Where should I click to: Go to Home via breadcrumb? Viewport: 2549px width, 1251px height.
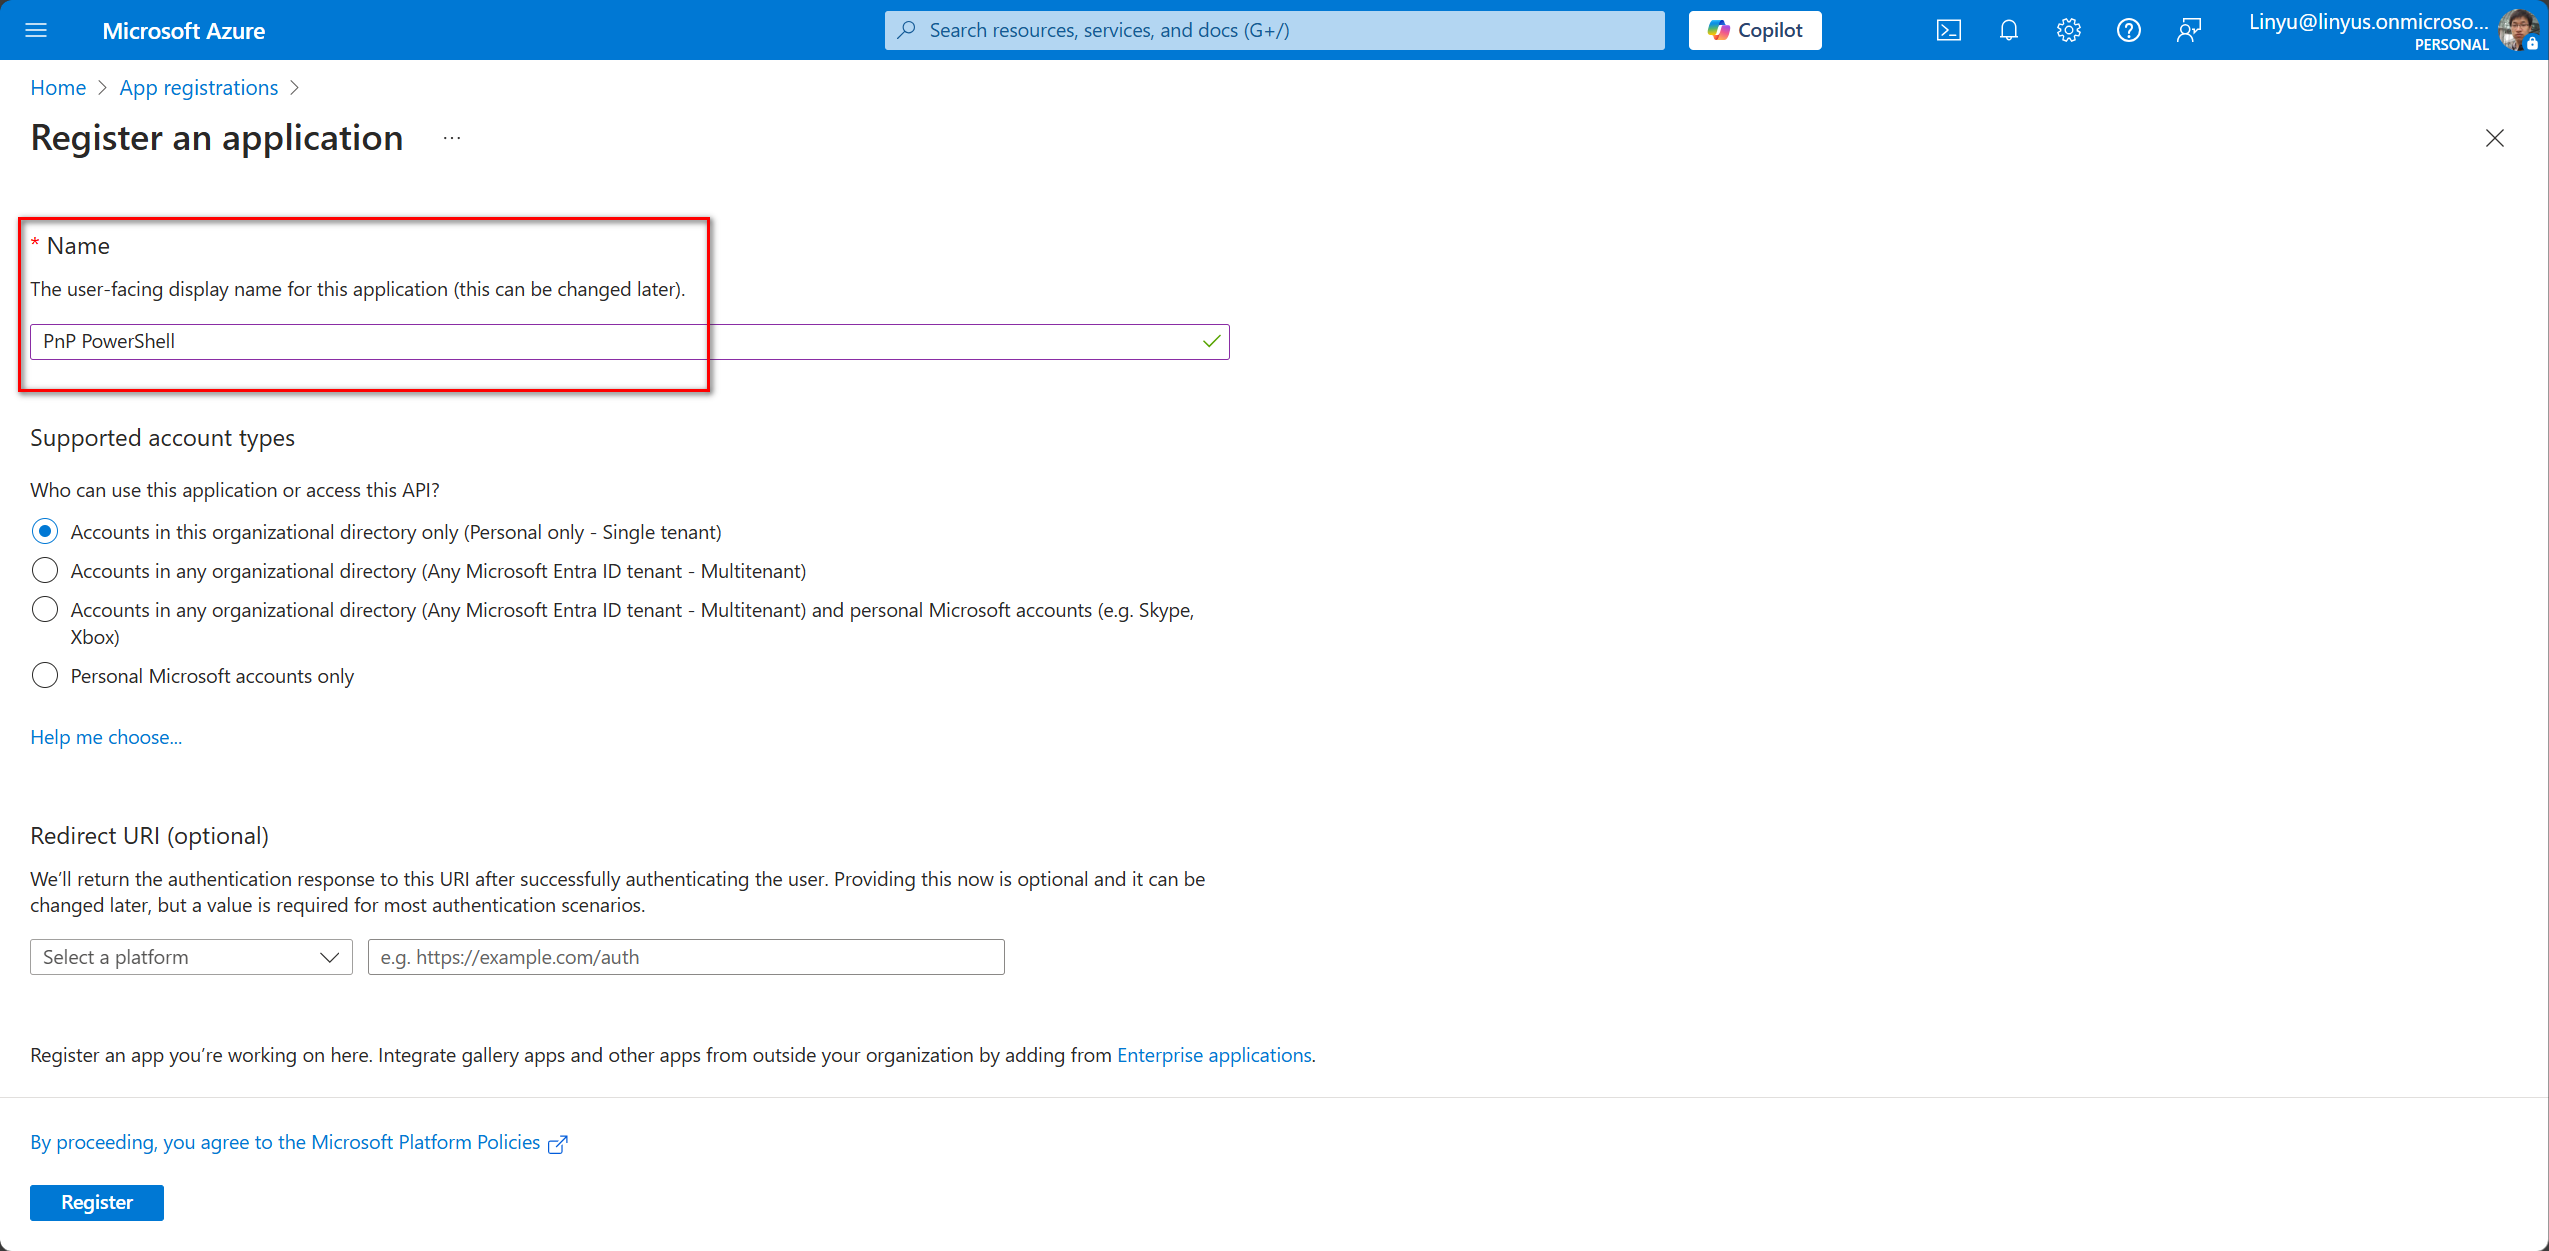coord(57,87)
